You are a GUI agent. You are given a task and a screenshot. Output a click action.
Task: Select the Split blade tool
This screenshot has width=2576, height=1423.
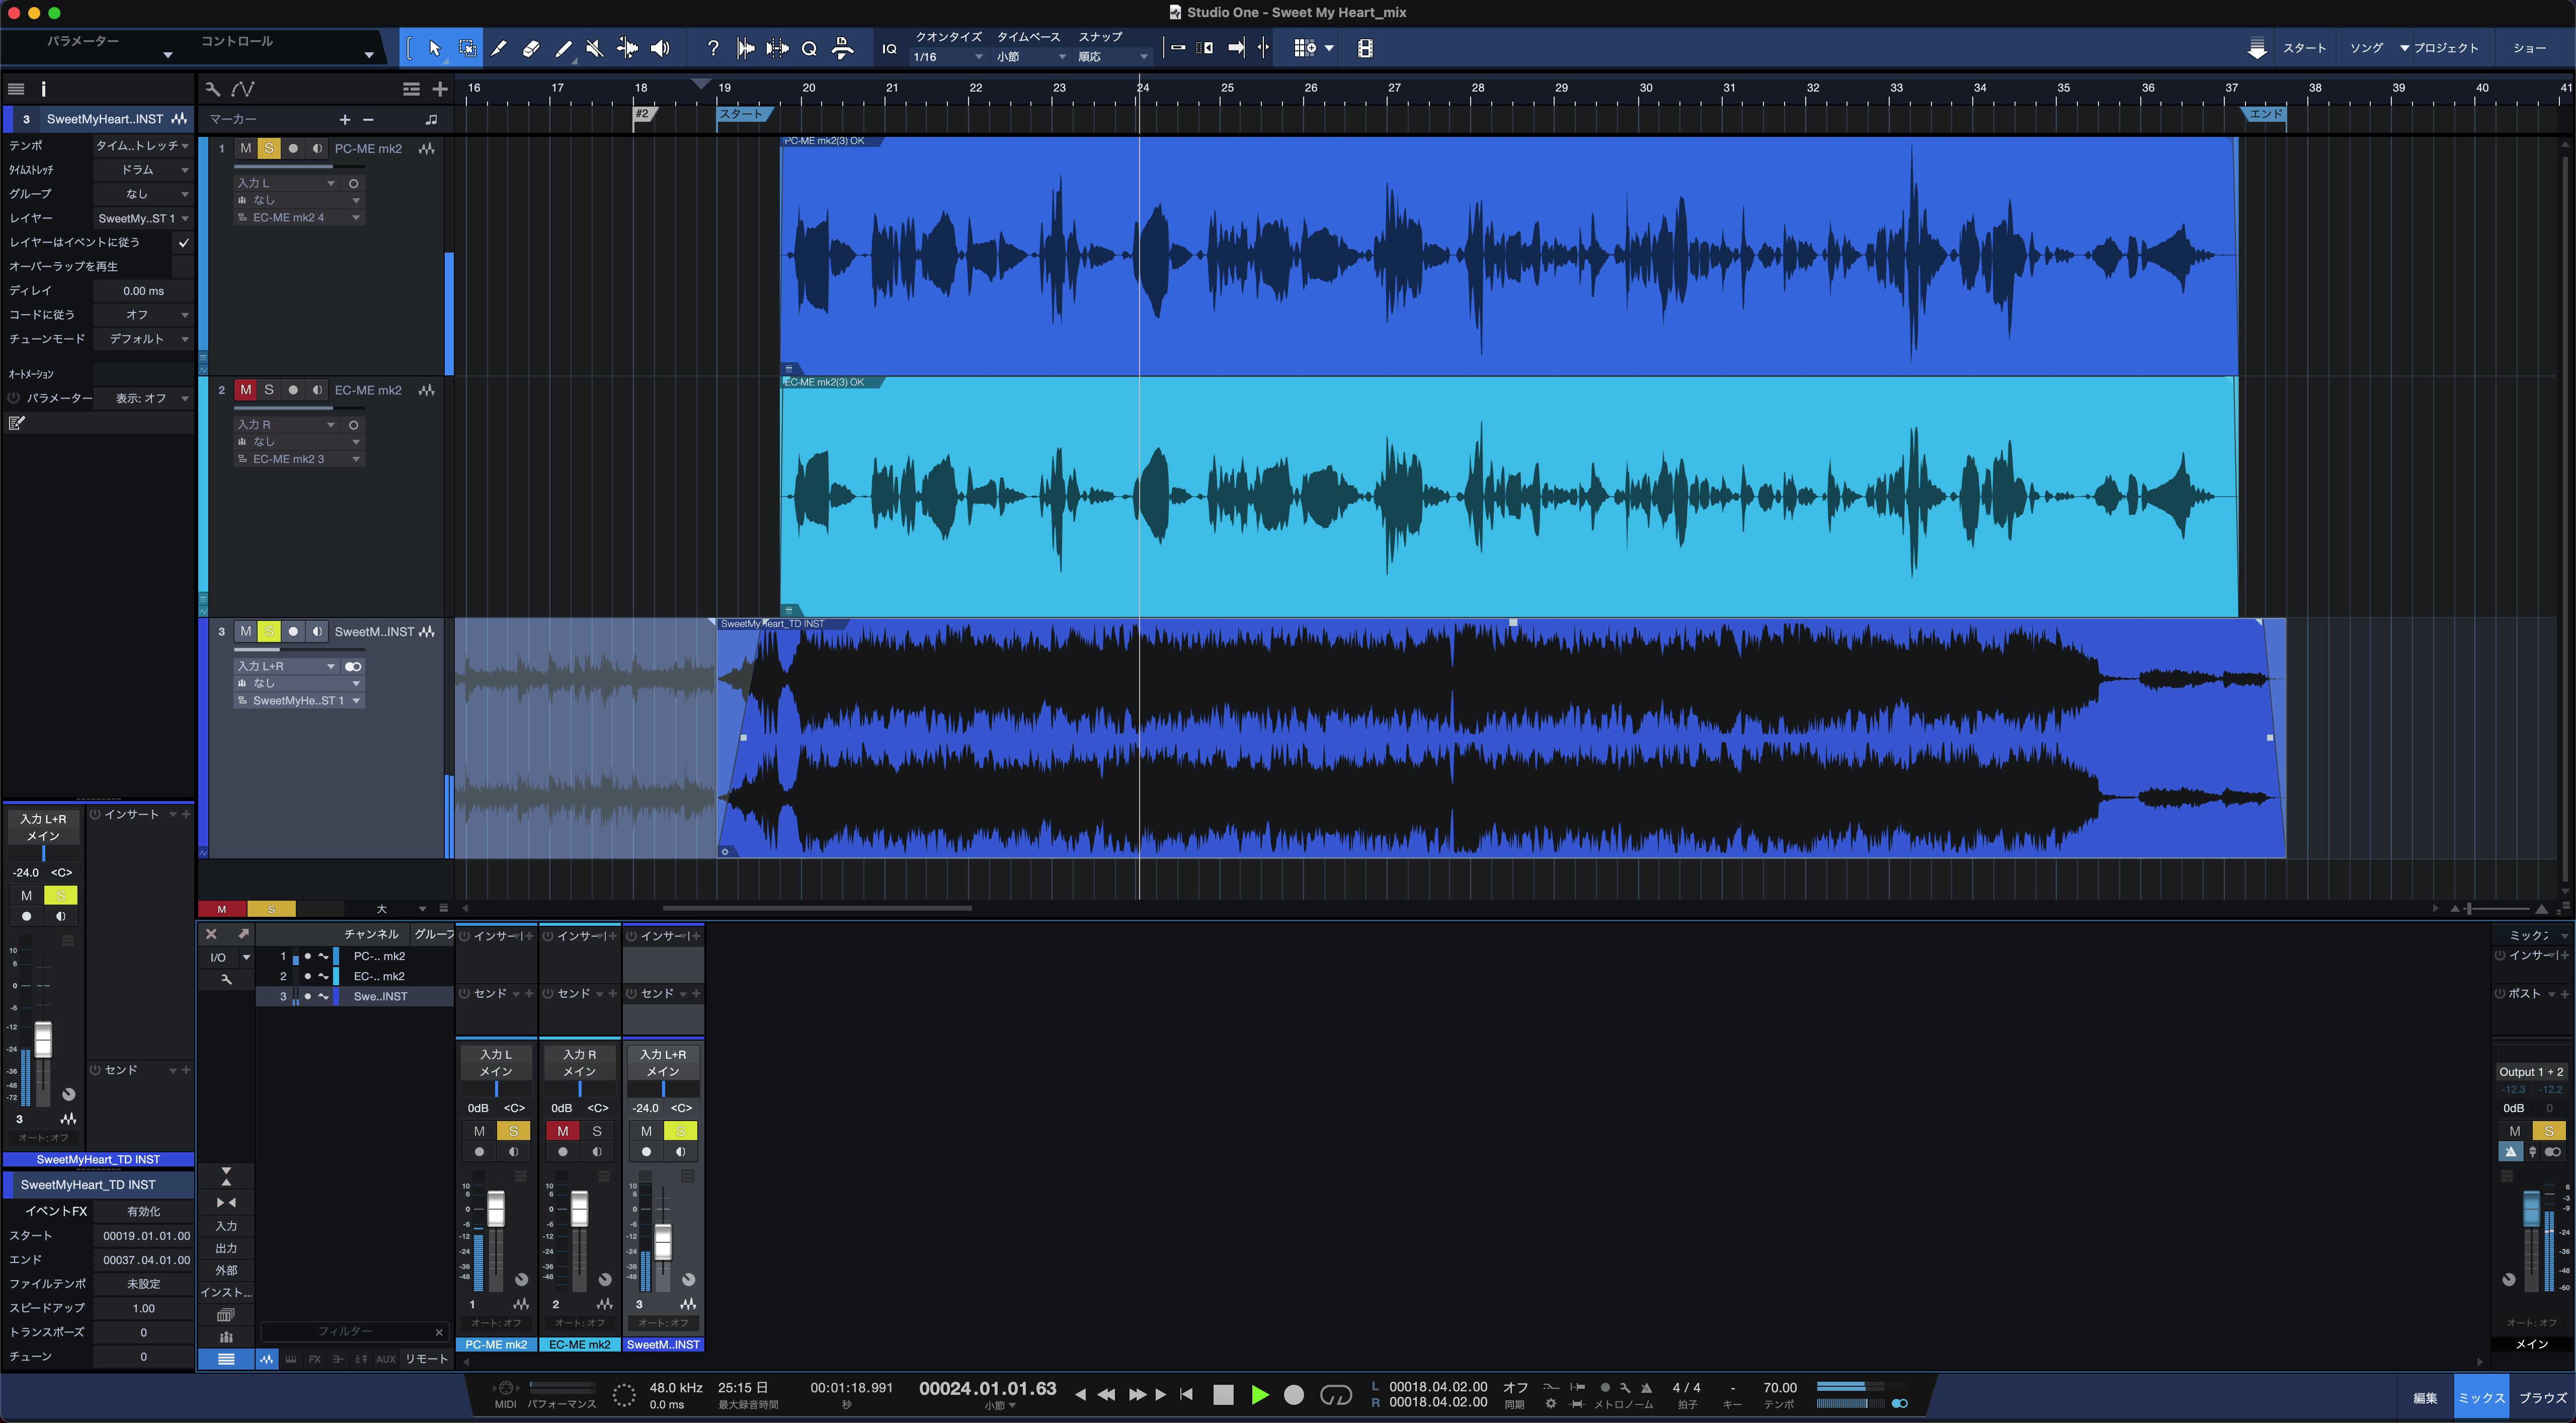499,48
